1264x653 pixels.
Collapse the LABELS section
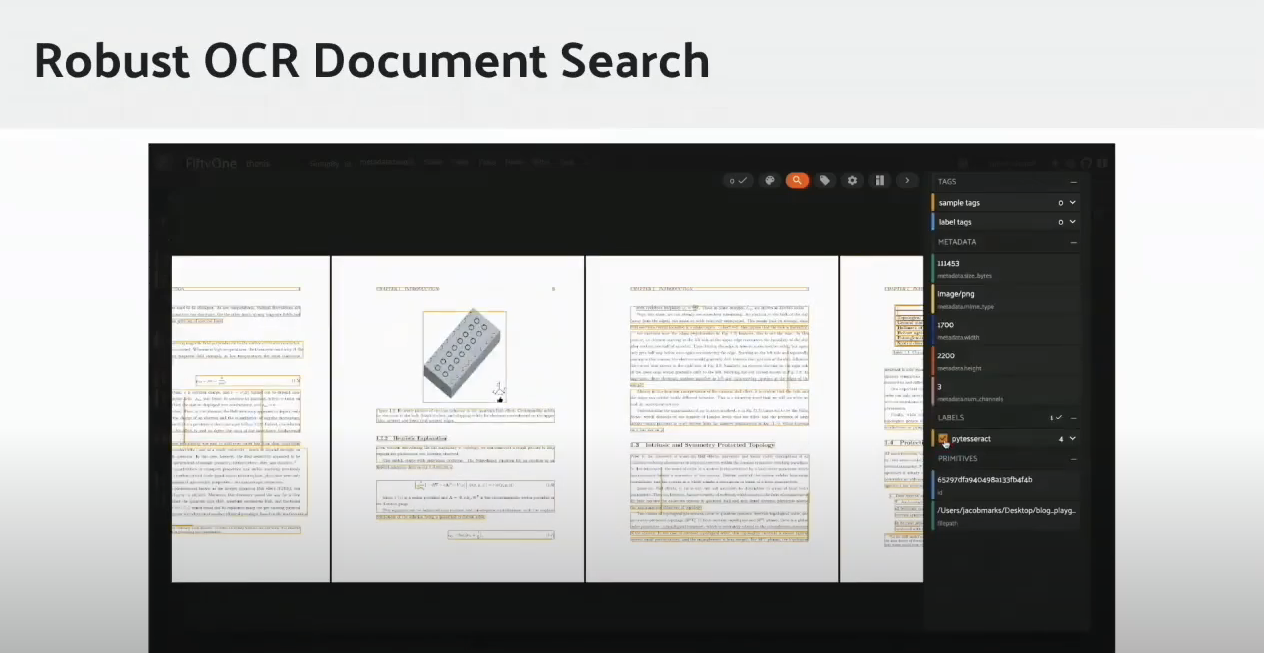1073,417
